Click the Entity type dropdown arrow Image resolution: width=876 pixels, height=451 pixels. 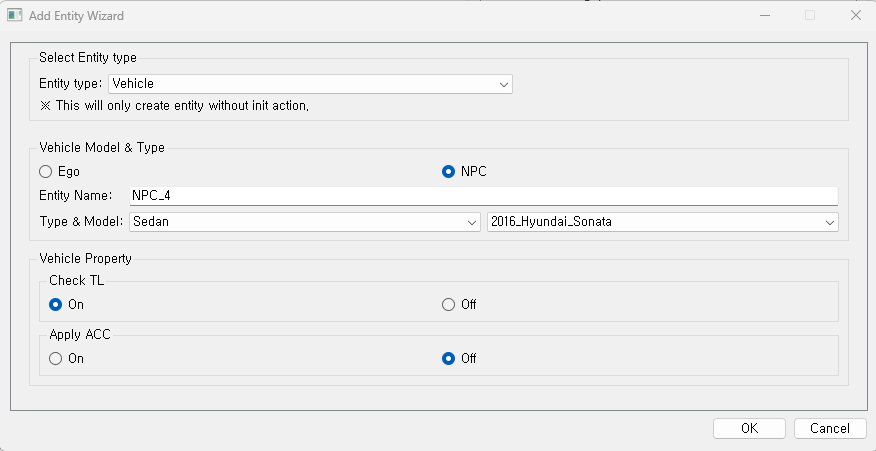coord(504,84)
